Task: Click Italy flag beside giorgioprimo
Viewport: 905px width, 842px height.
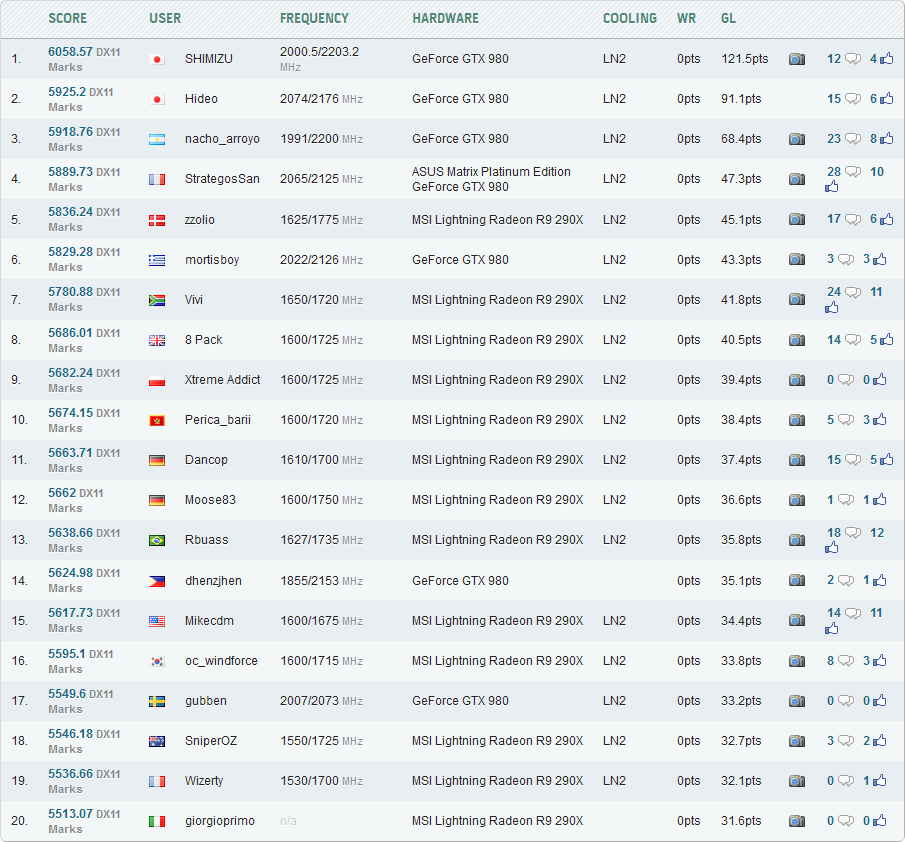Action: (156, 822)
